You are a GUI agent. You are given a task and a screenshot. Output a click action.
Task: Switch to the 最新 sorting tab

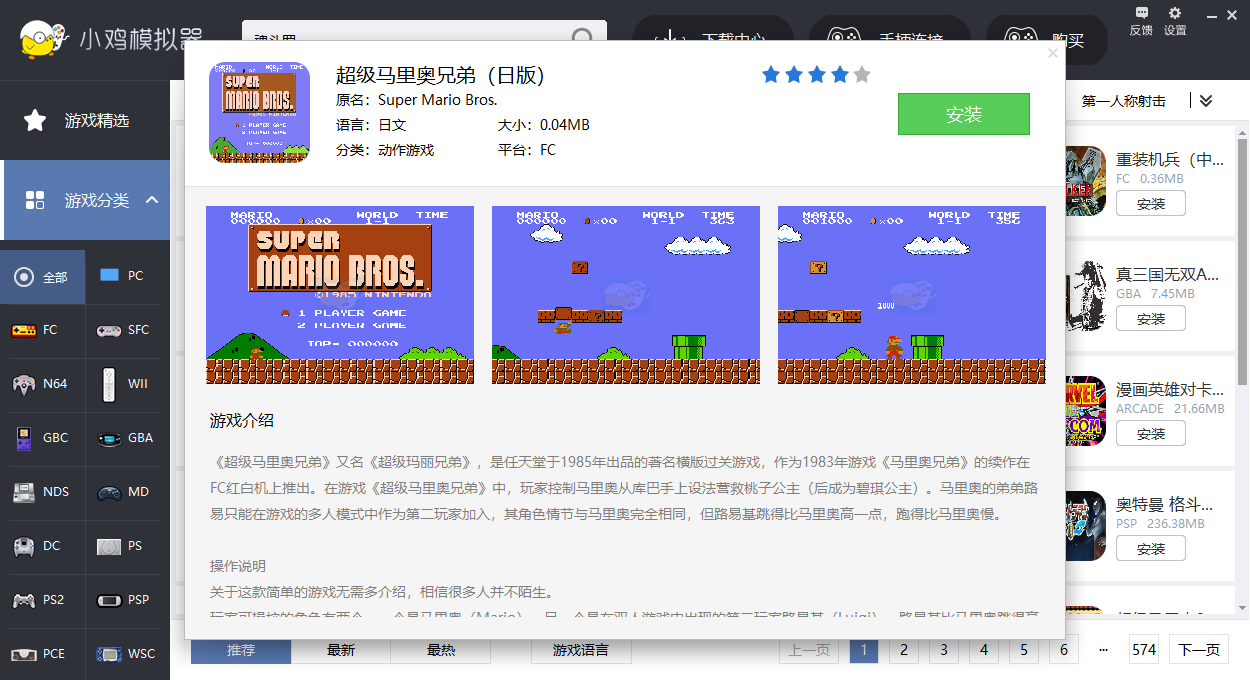341,650
